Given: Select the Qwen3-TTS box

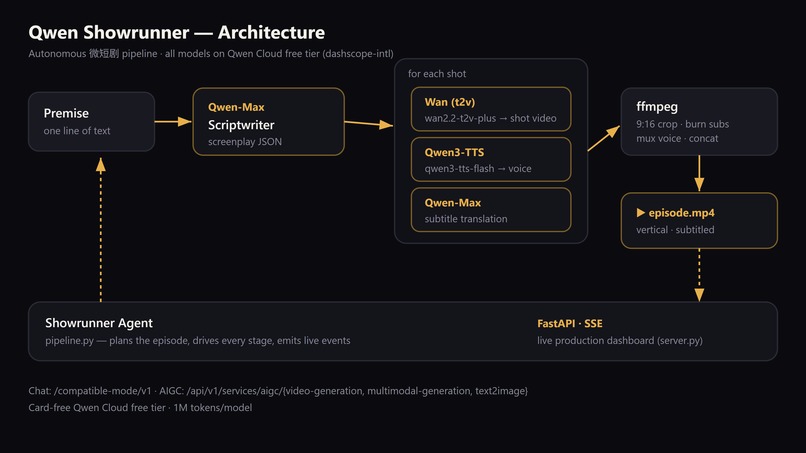Looking at the screenshot, I should (491, 159).
